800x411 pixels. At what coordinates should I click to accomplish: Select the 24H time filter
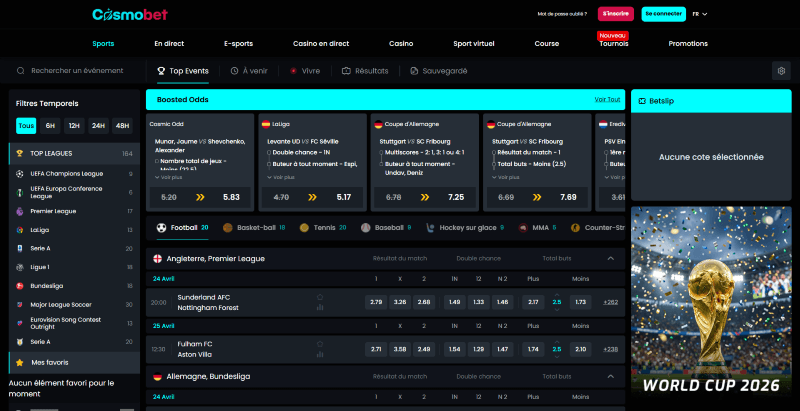click(98, 125)
